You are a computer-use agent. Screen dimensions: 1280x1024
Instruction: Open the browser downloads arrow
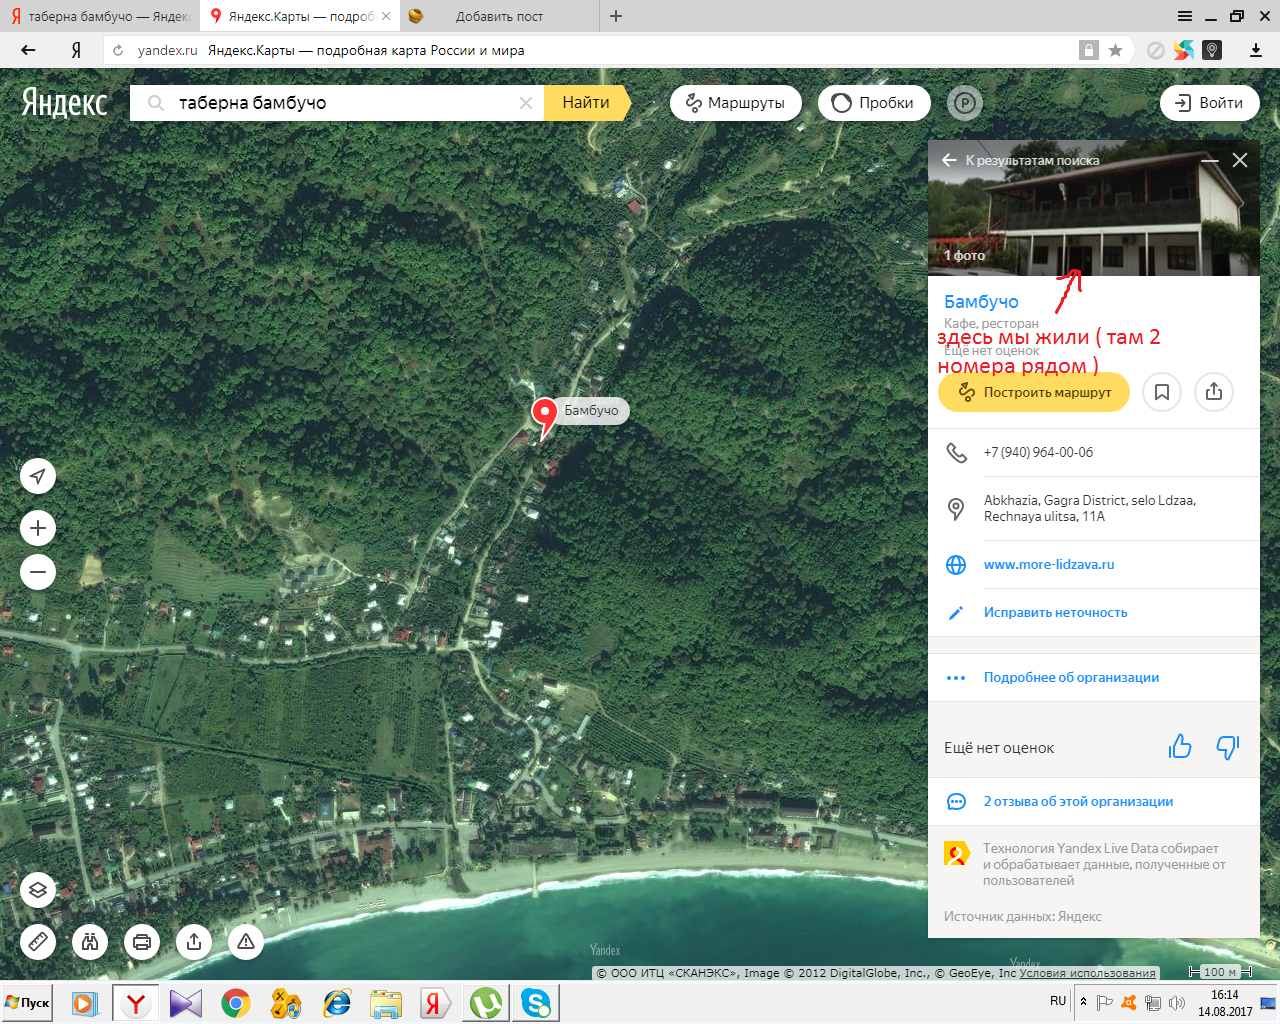(1256, 50)
